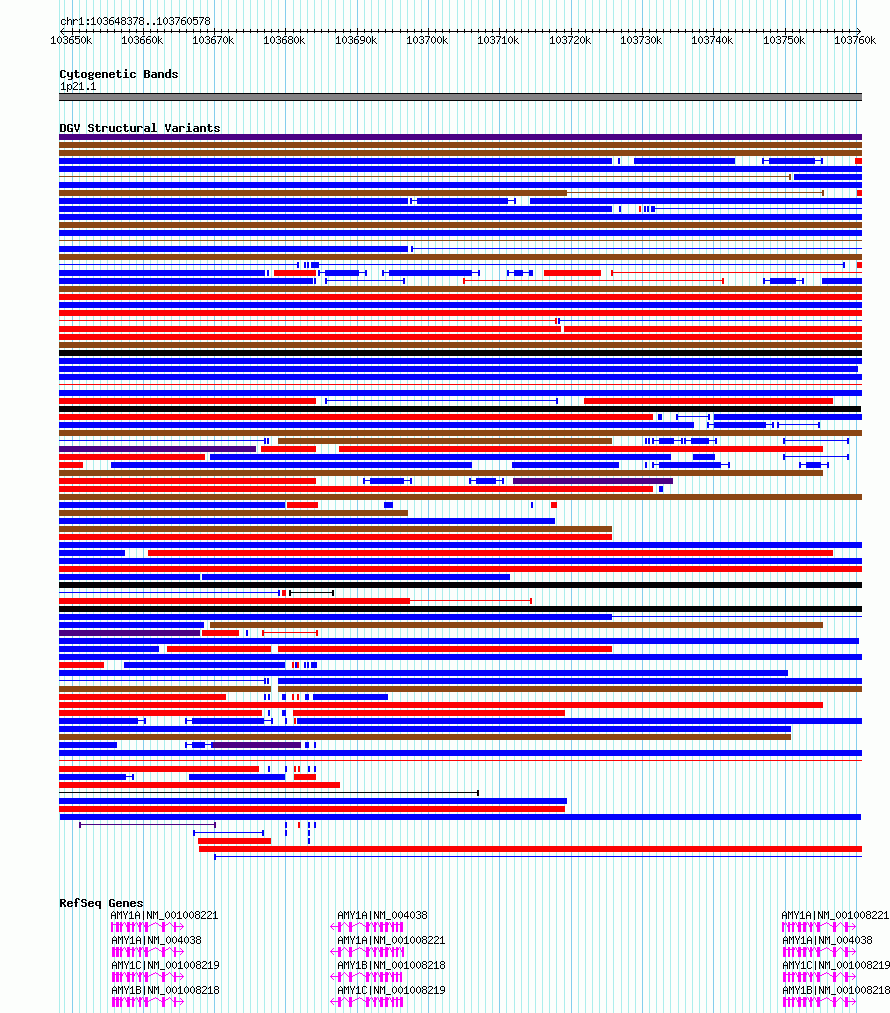The width and height of the screenshot is (890, 1013).
Task: Click the Cytogenetic Bands track title
Action: pos(119,74)
